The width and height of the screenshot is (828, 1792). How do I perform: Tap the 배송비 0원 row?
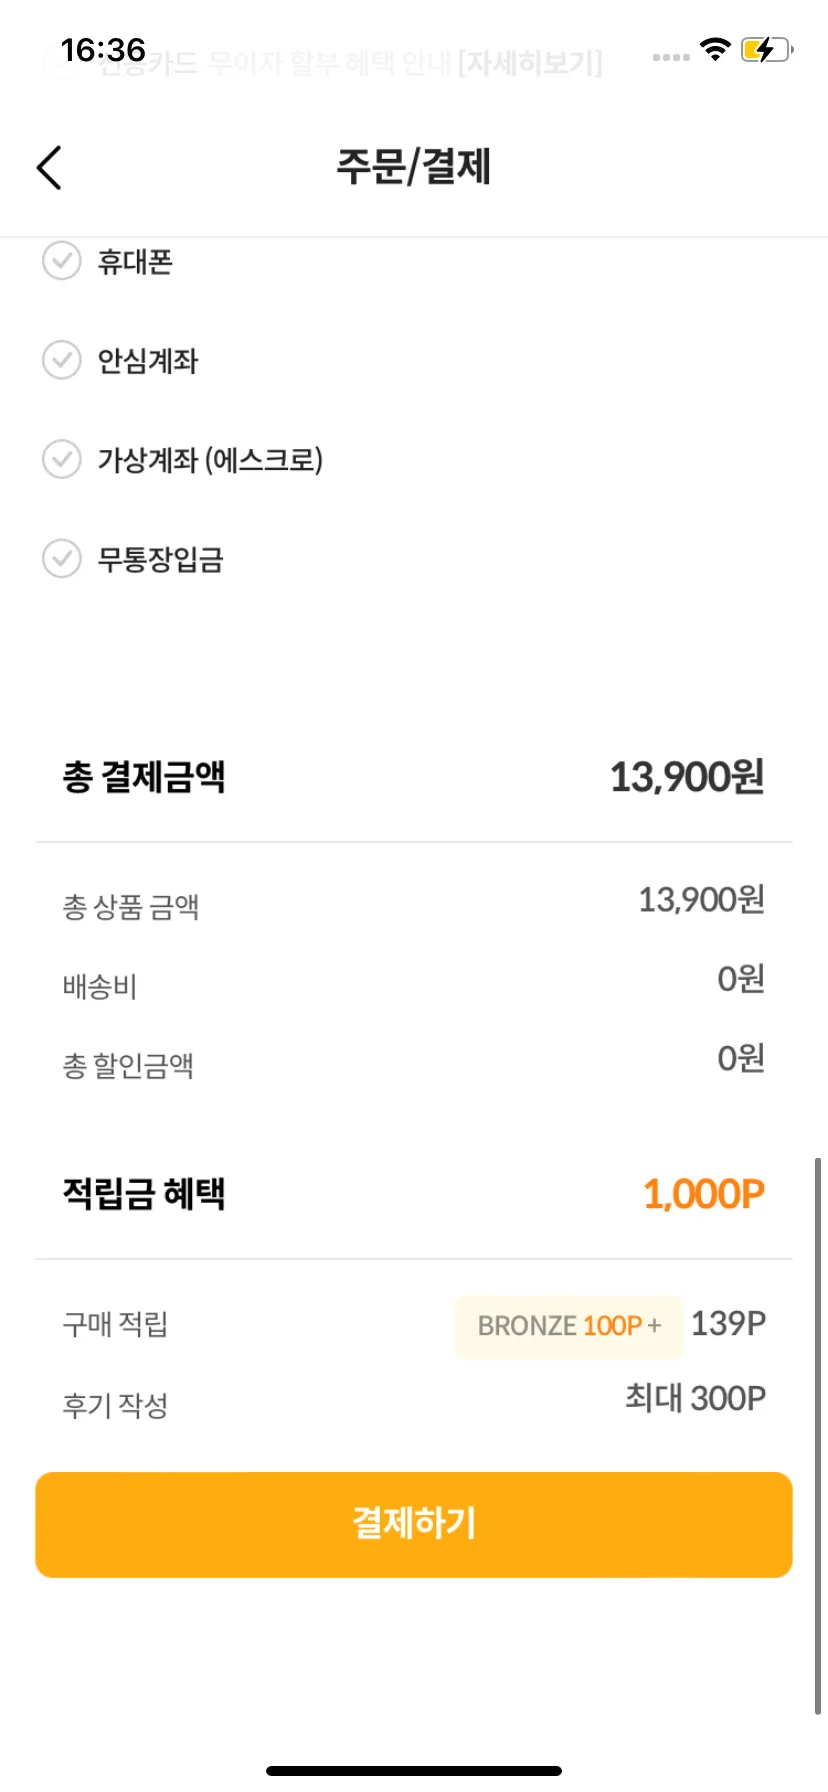(x=414, y=982)
